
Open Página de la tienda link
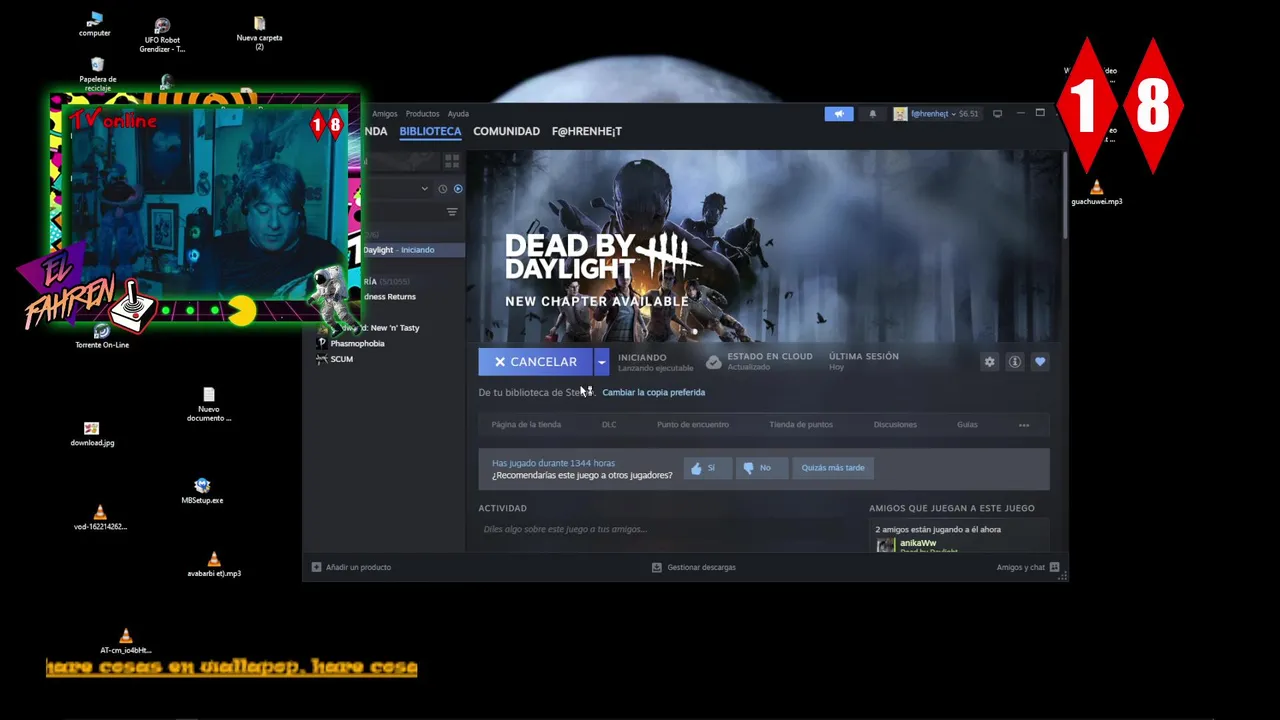coord(526,425)
